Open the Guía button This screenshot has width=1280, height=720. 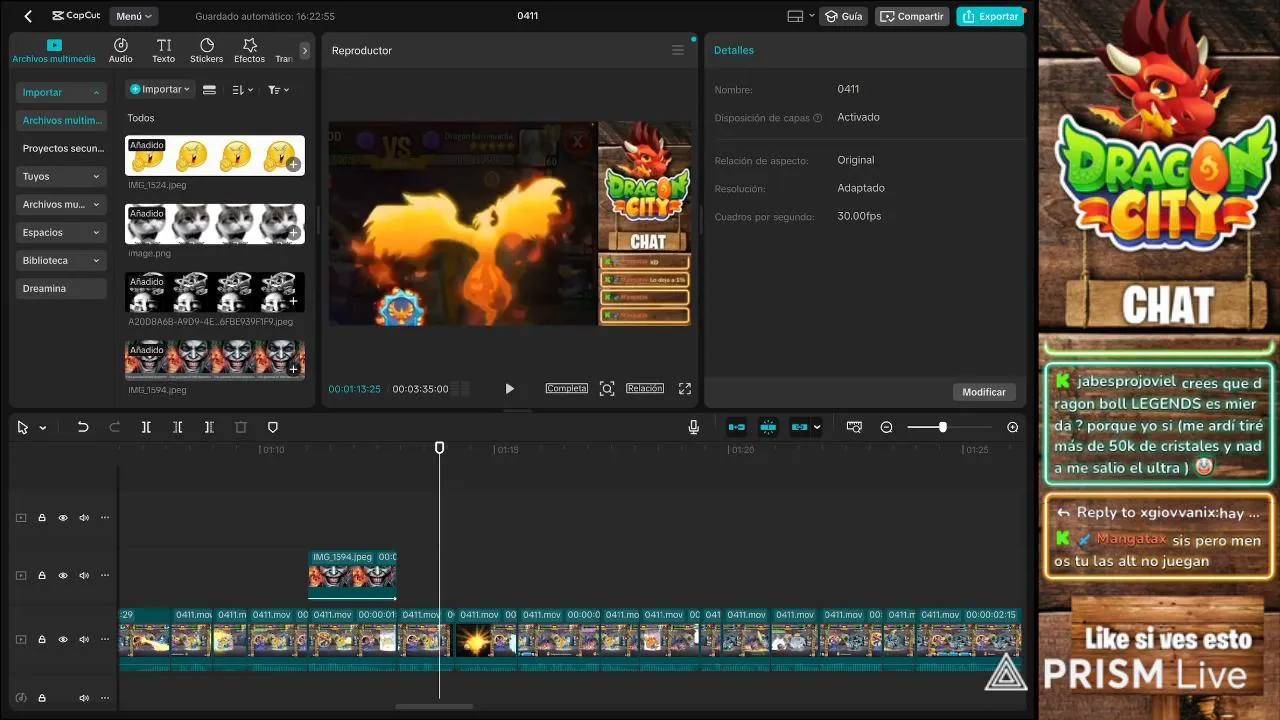[x=843, y=16]
